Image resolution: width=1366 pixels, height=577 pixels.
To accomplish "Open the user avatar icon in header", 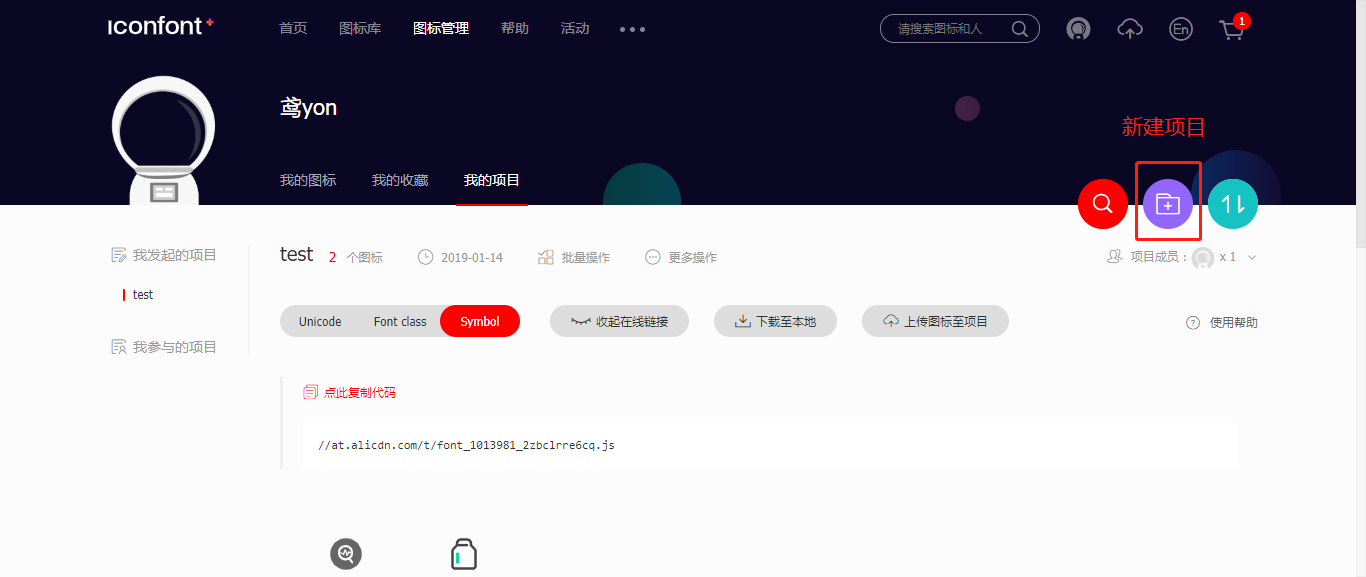I will click(1078, 29).
